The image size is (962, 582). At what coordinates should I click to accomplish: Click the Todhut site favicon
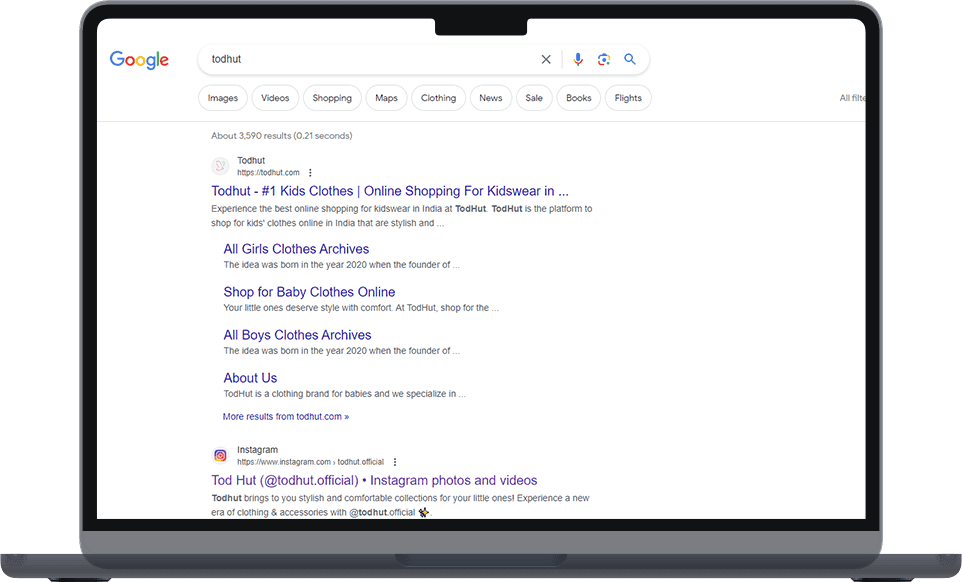point(220,166)
